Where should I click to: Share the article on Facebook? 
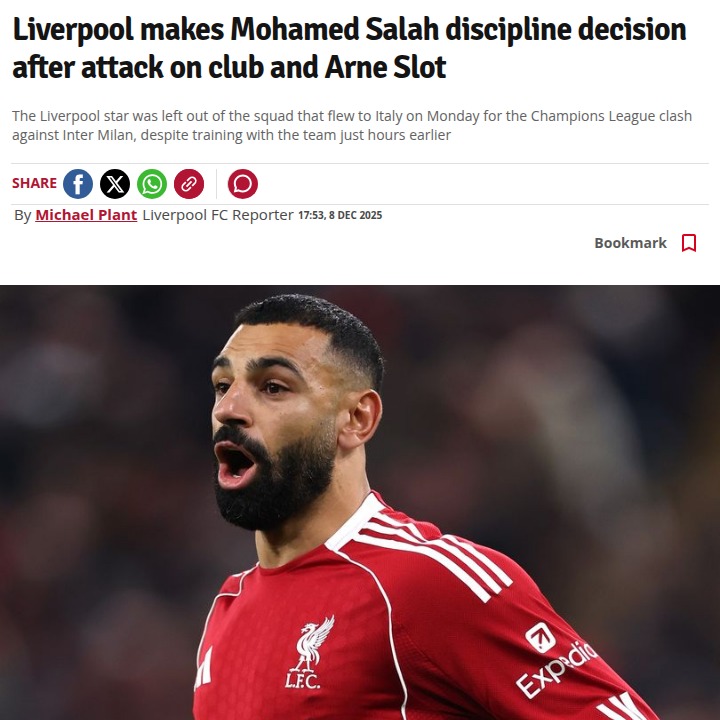pyautogui.click(x=78, y=184)
